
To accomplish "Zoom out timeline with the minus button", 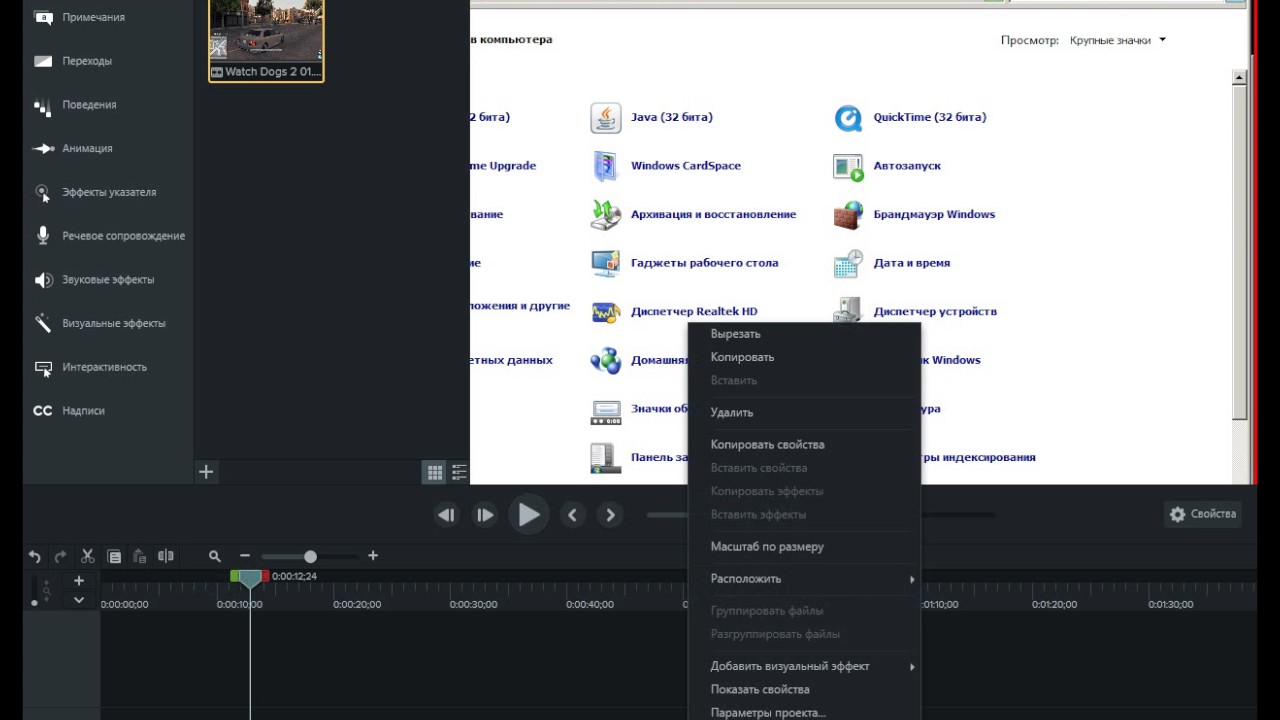I will click(x=245, y=556).
